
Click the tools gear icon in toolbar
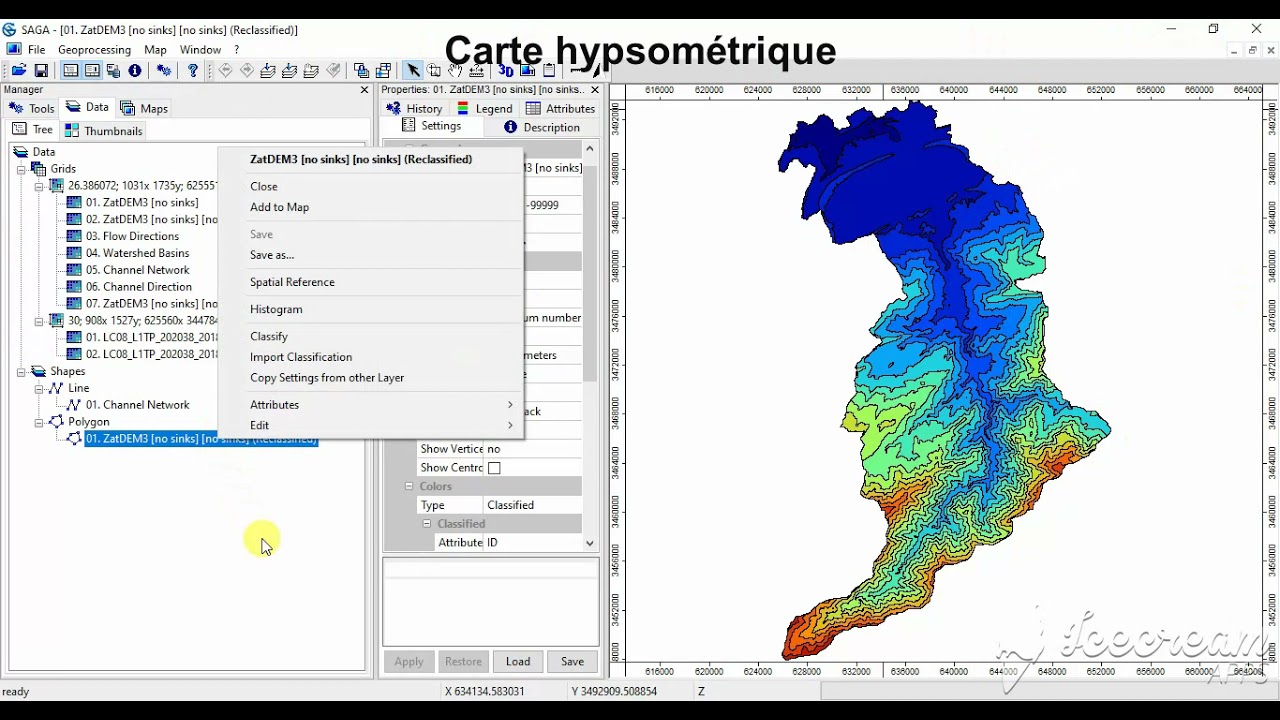tap(164, 70)
